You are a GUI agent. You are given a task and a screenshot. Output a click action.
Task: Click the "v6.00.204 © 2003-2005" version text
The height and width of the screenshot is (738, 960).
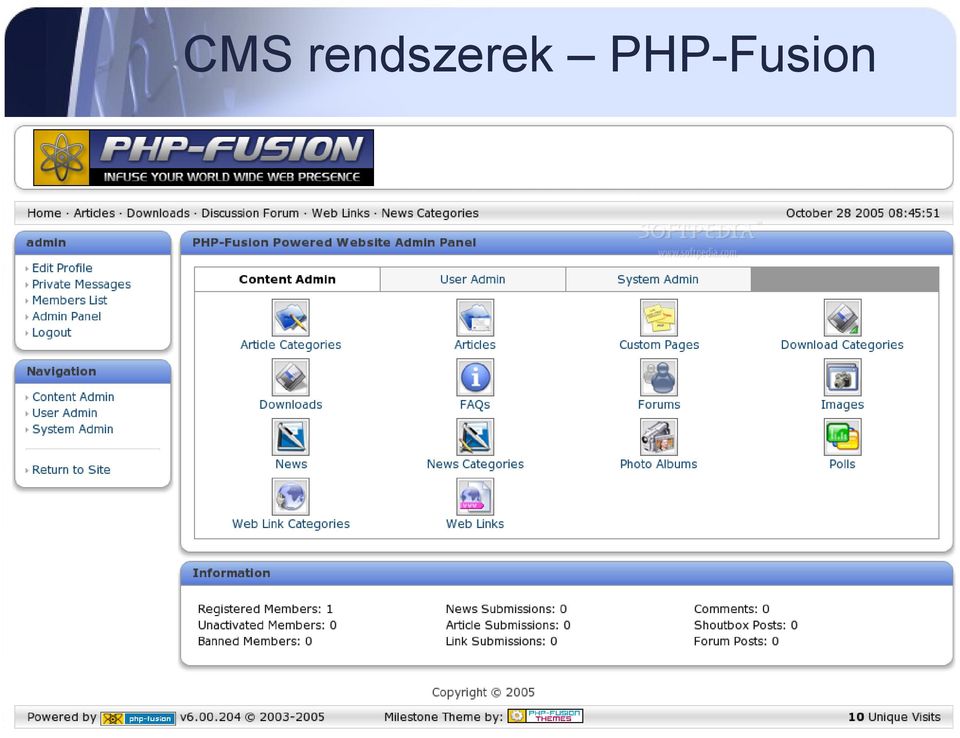[x=252, y=717]
